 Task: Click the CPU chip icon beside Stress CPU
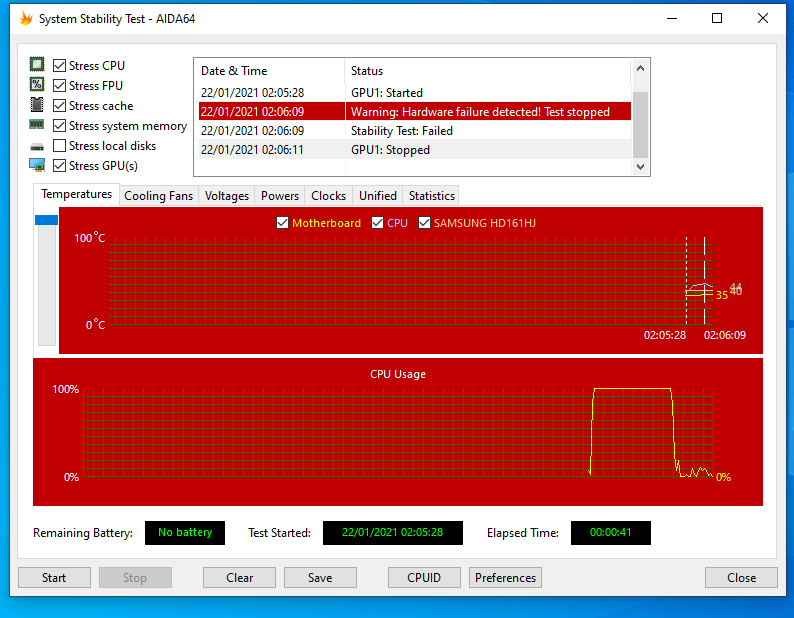click(x=36, y=64)
